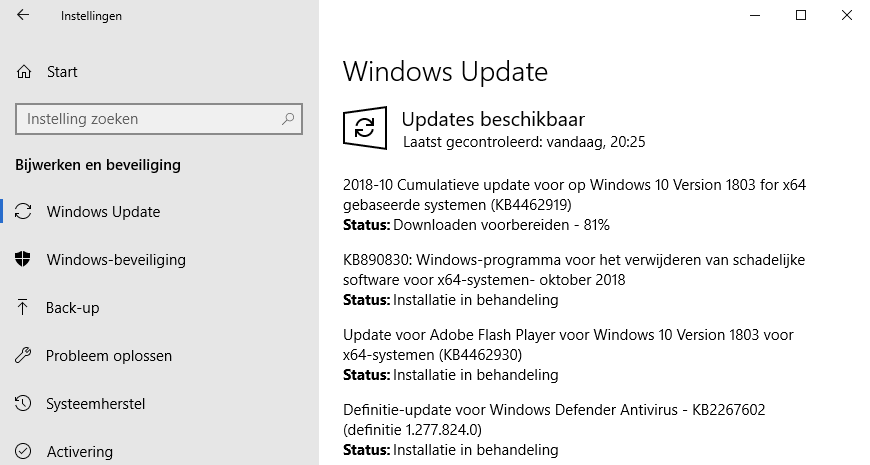The height and width of the screenshot is (465, 870).
Task: Click the Systeemherstel history icon
Action: (23, 404)
